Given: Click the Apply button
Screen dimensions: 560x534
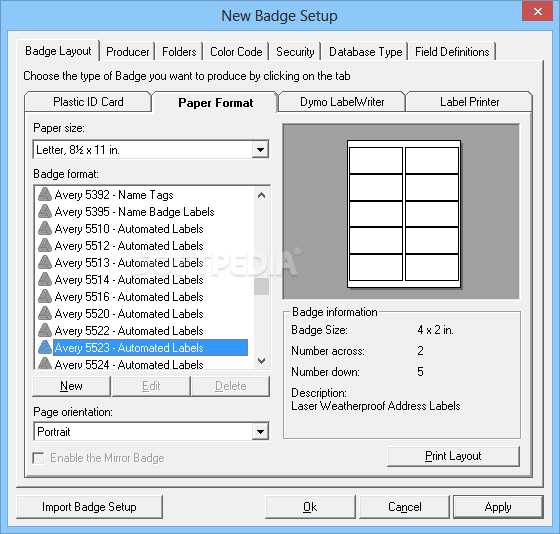Looking at the screenshot, I should (498, 507).
